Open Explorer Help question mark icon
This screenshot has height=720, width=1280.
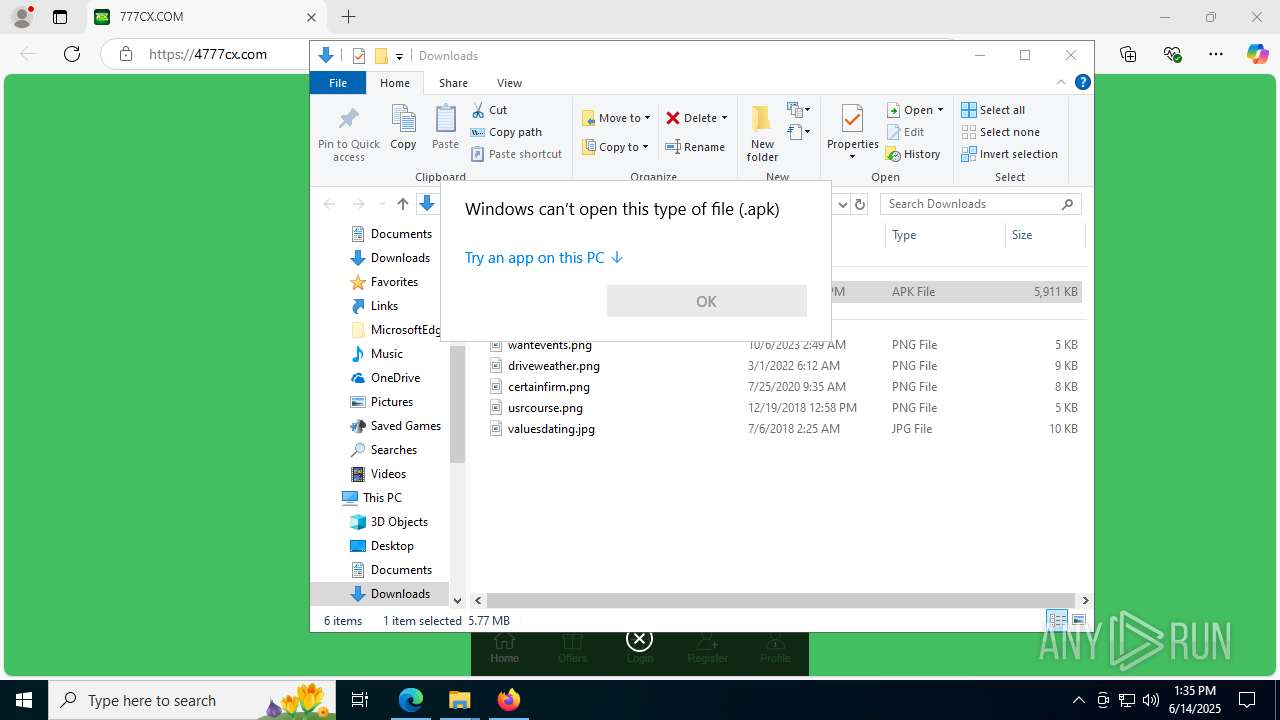pos(1082,83)
